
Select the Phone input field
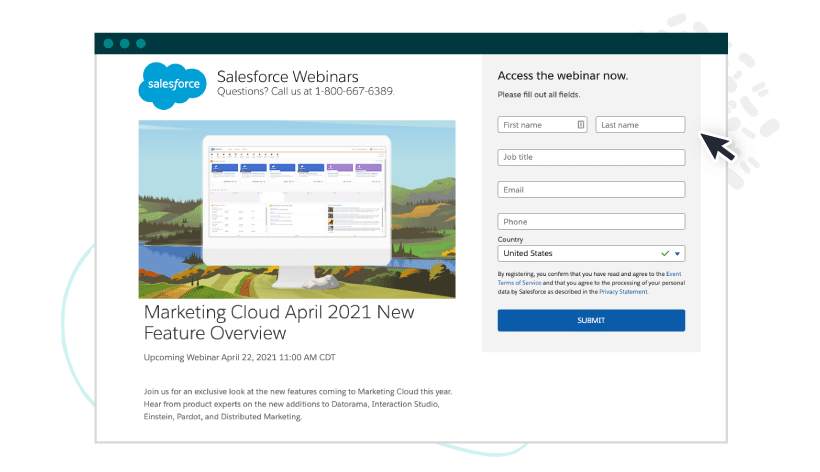591,222
